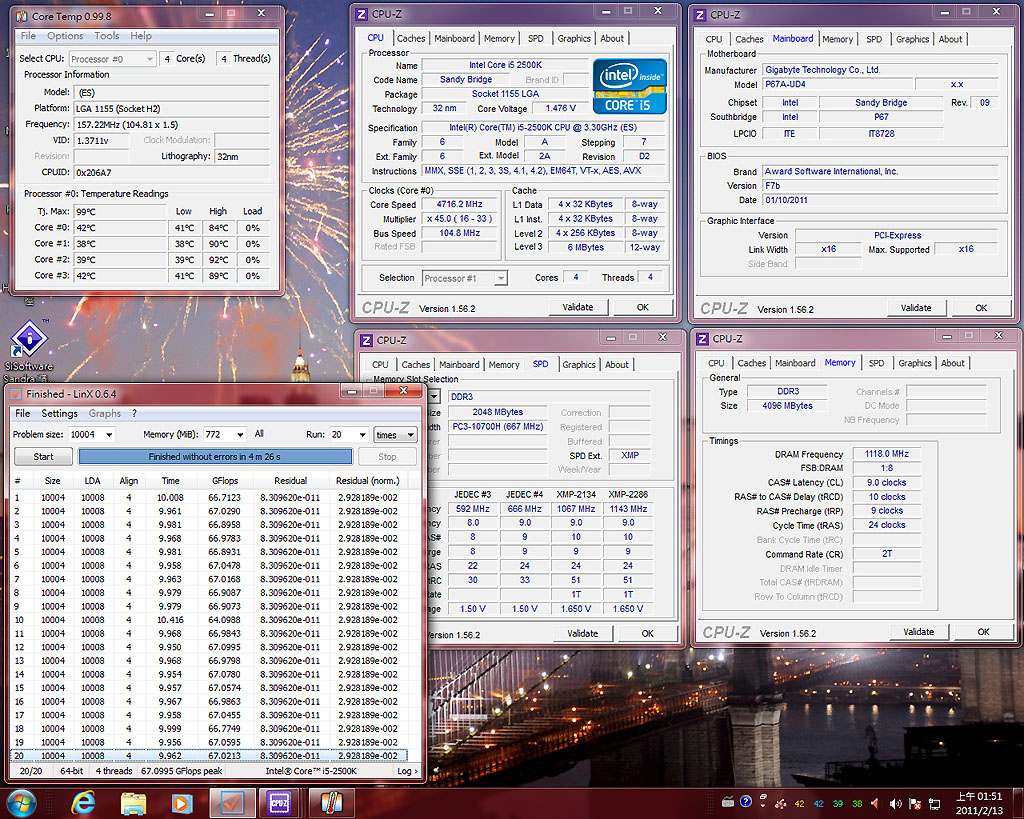Expand the Memory (MiB) dropdown in LinX
Image resolution: width=1024 pixels, height=819 pixels.
coord(240,435)
